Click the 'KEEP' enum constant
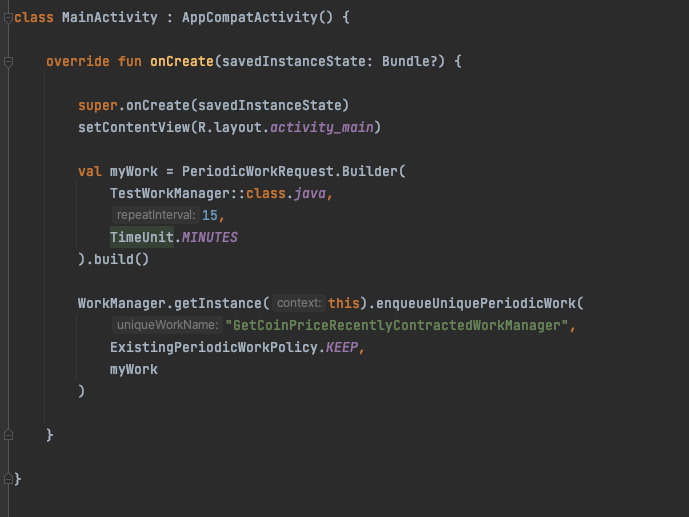 click(341, 347)
